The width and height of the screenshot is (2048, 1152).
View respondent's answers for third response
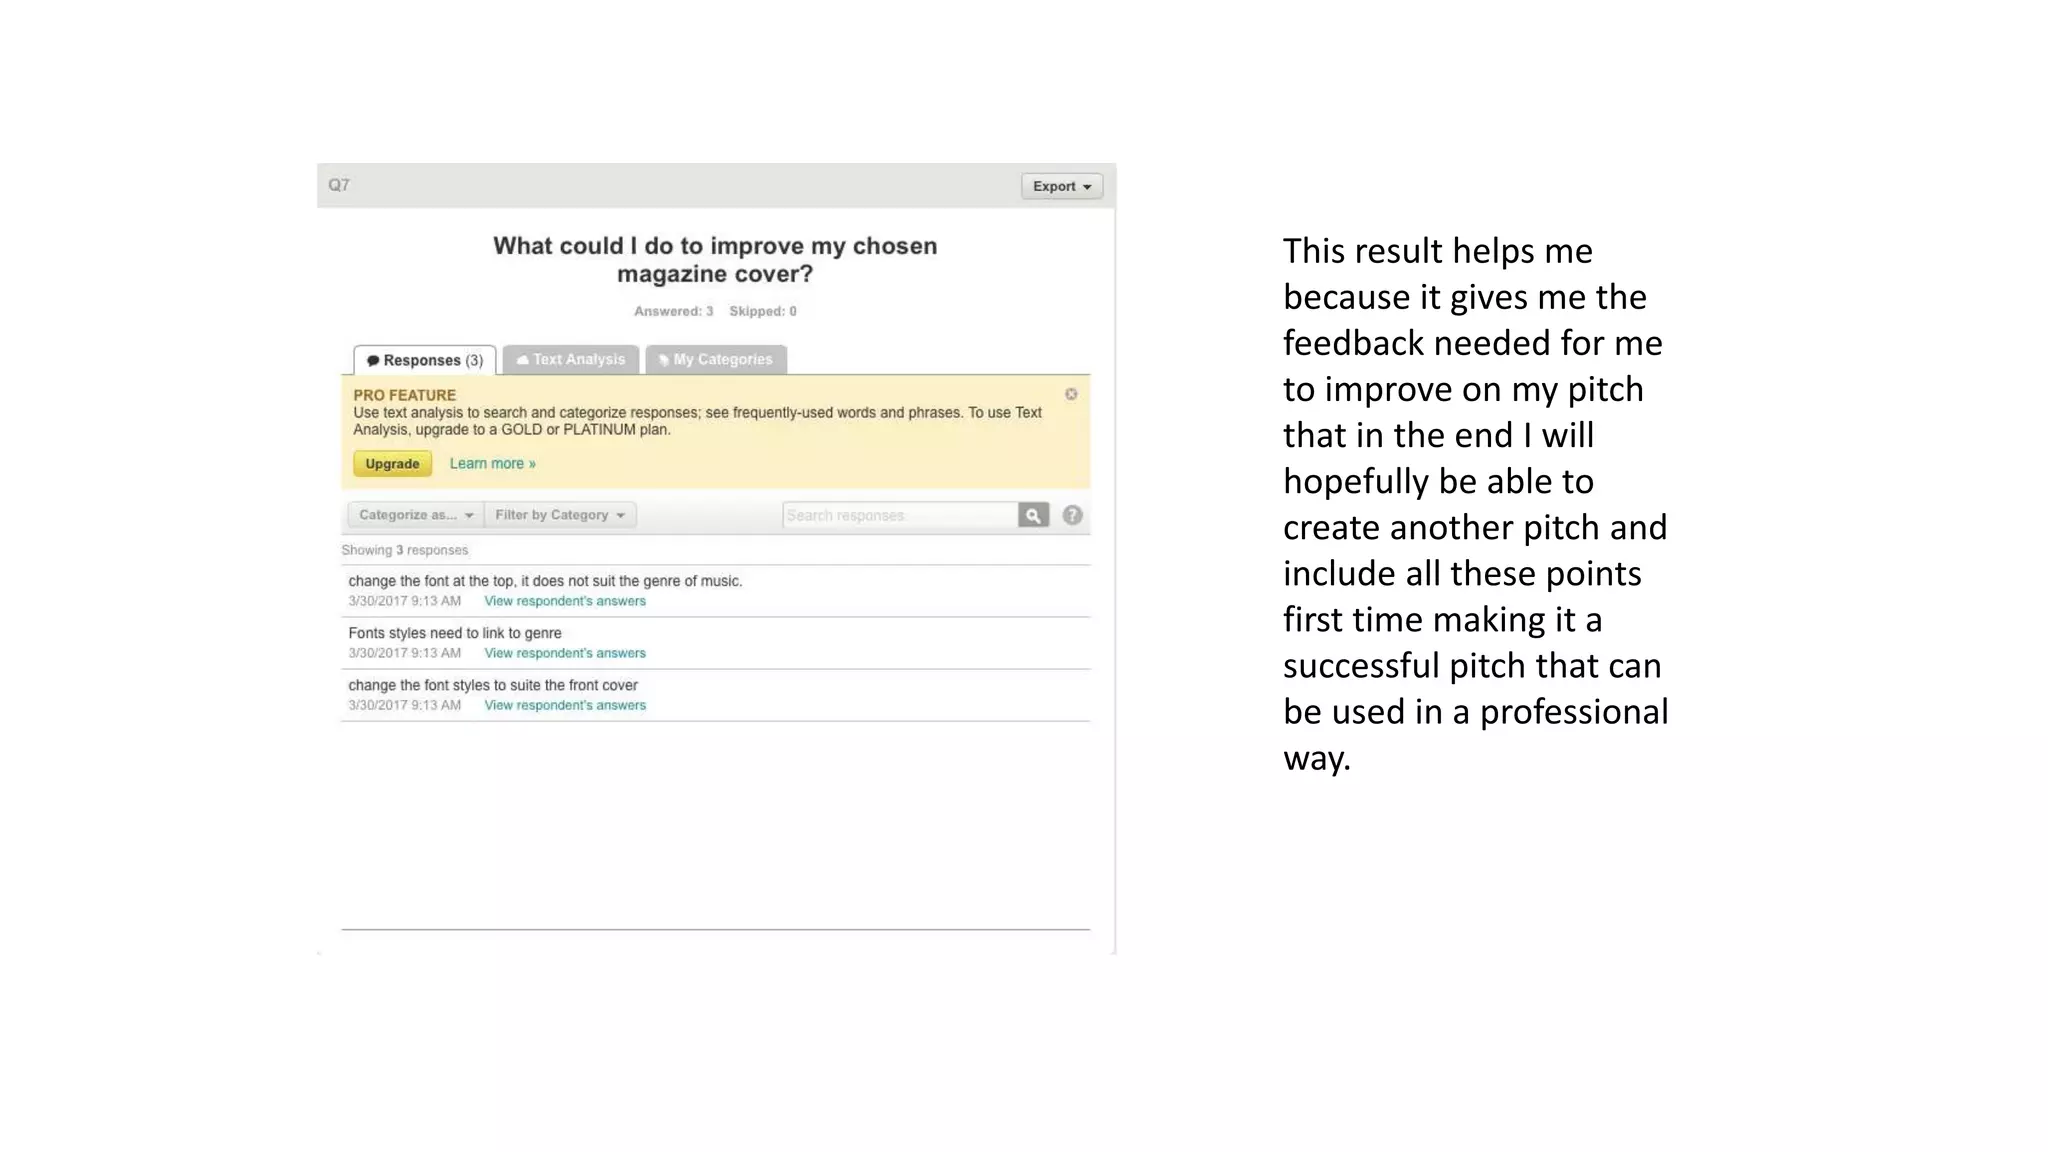(x=565, y=705)
